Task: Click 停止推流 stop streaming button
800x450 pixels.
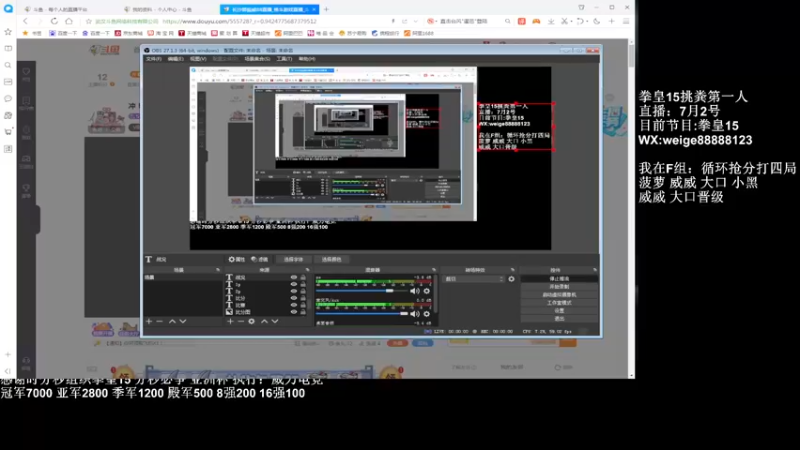Action: [559, 279]
